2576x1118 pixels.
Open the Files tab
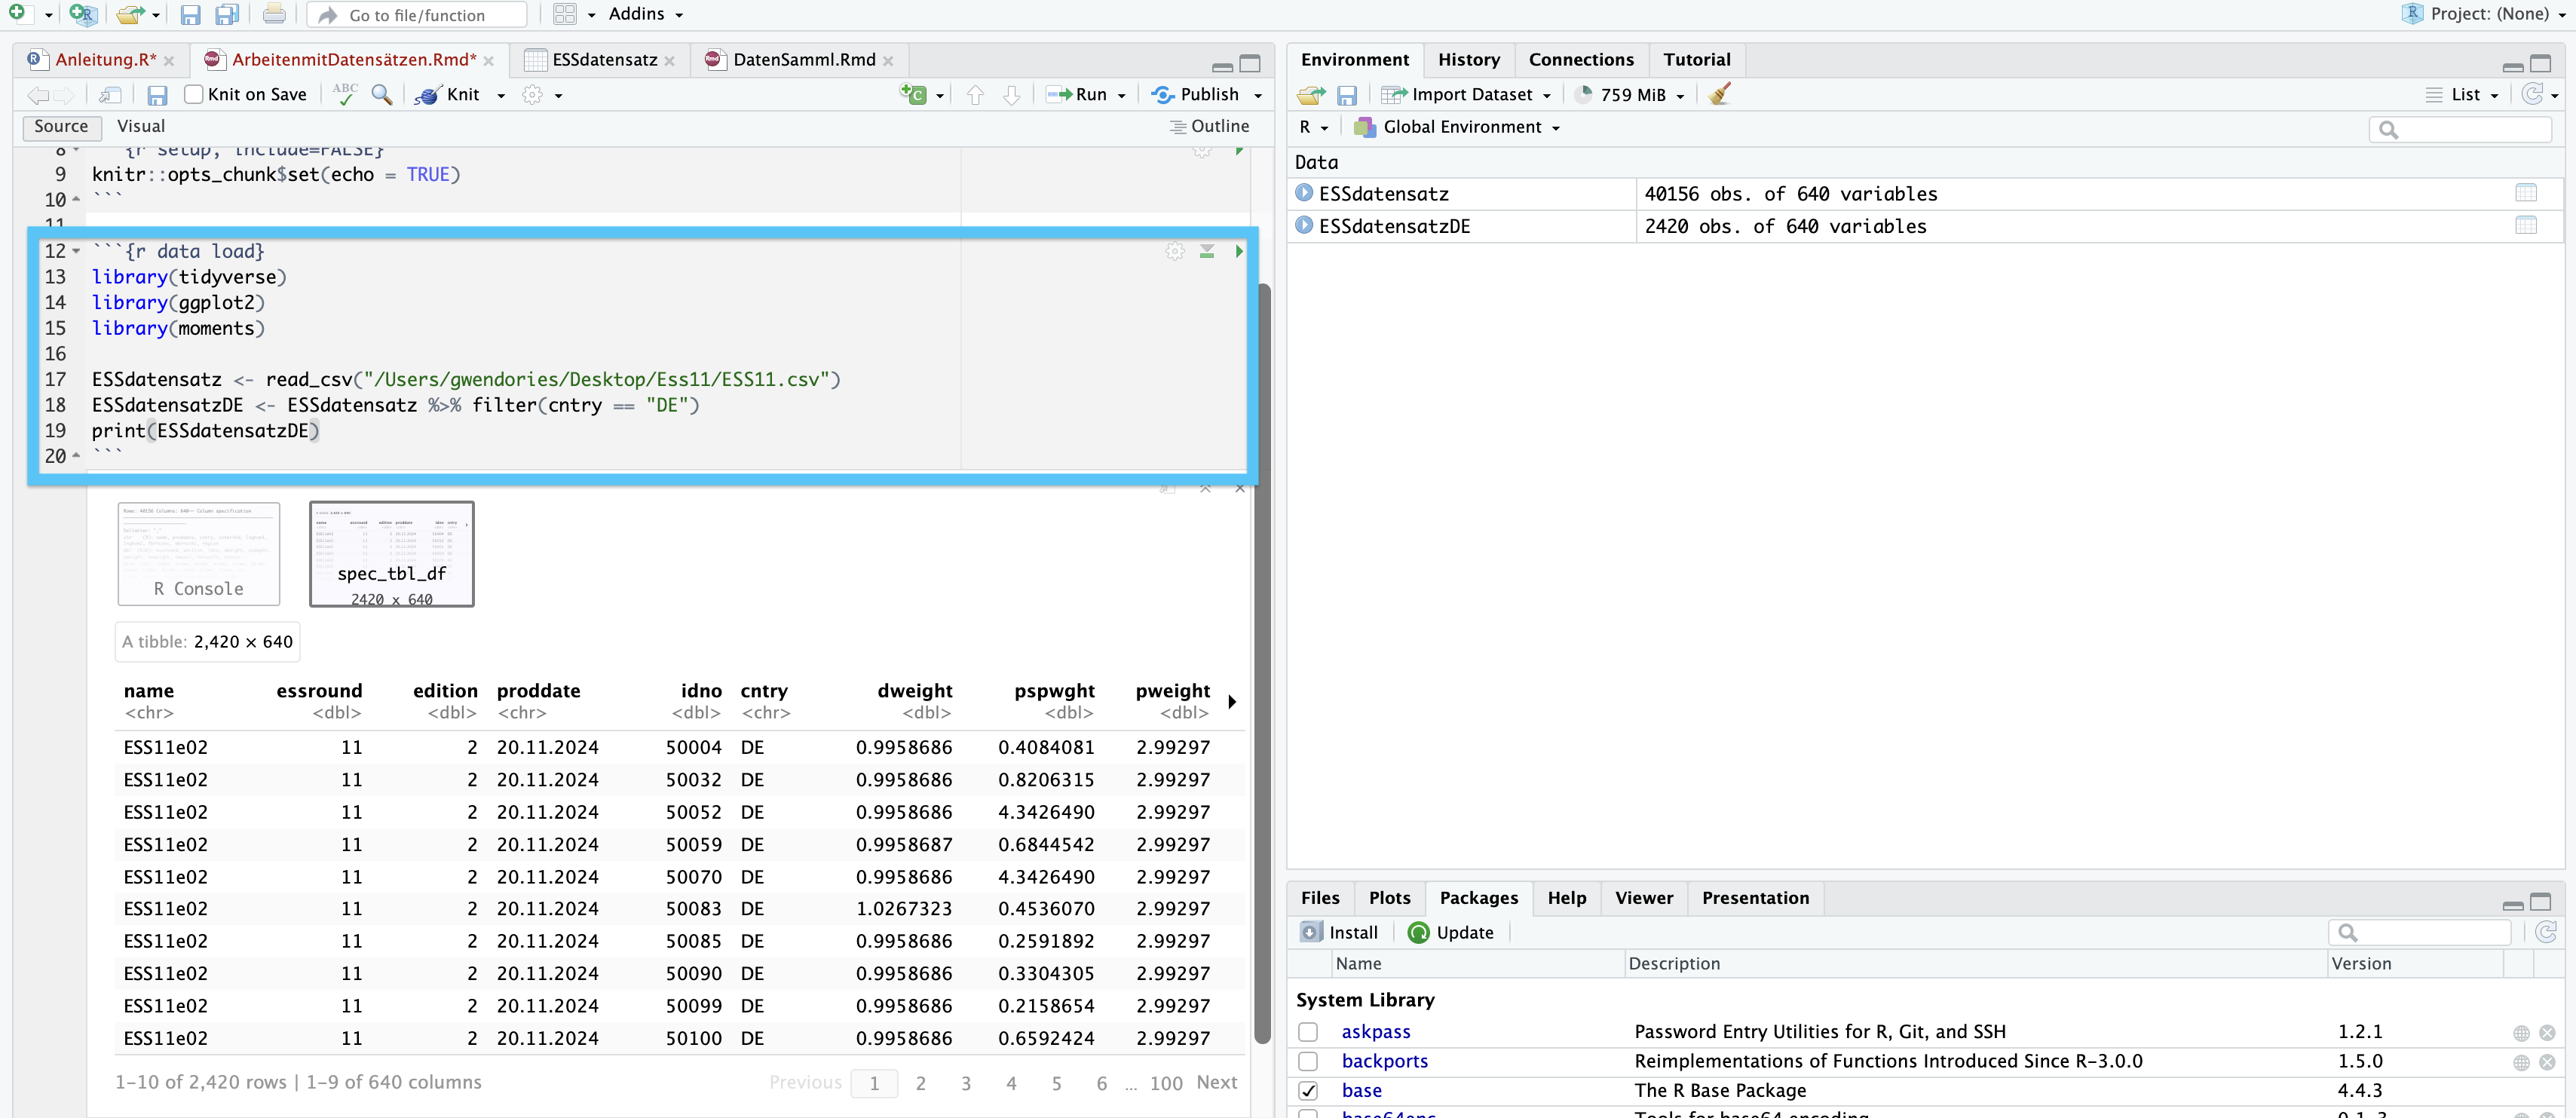[1320, 898]
